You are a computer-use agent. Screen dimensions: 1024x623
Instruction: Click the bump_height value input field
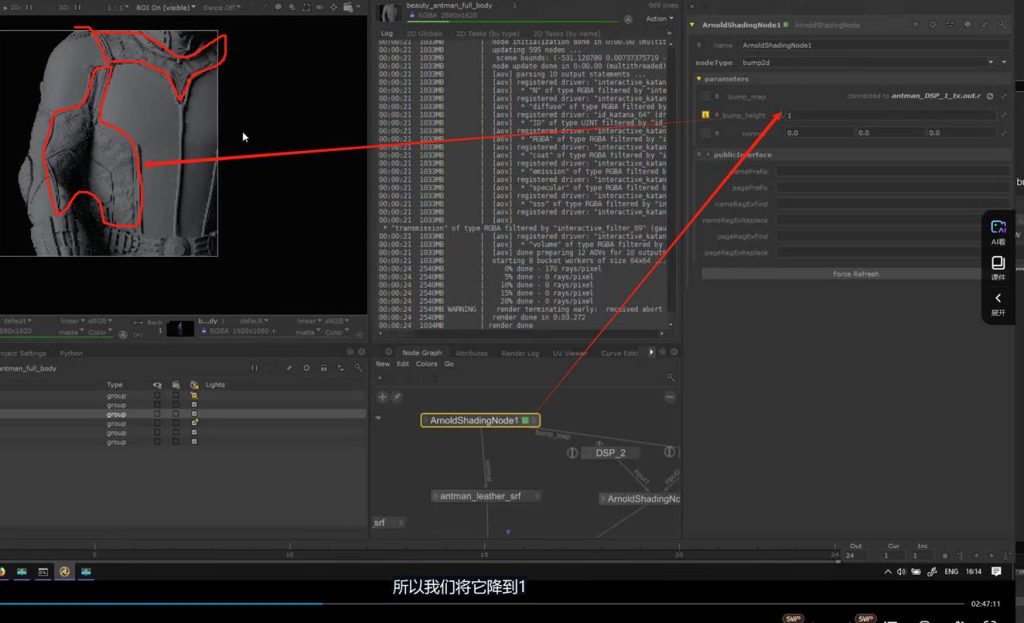click(890, 115)
